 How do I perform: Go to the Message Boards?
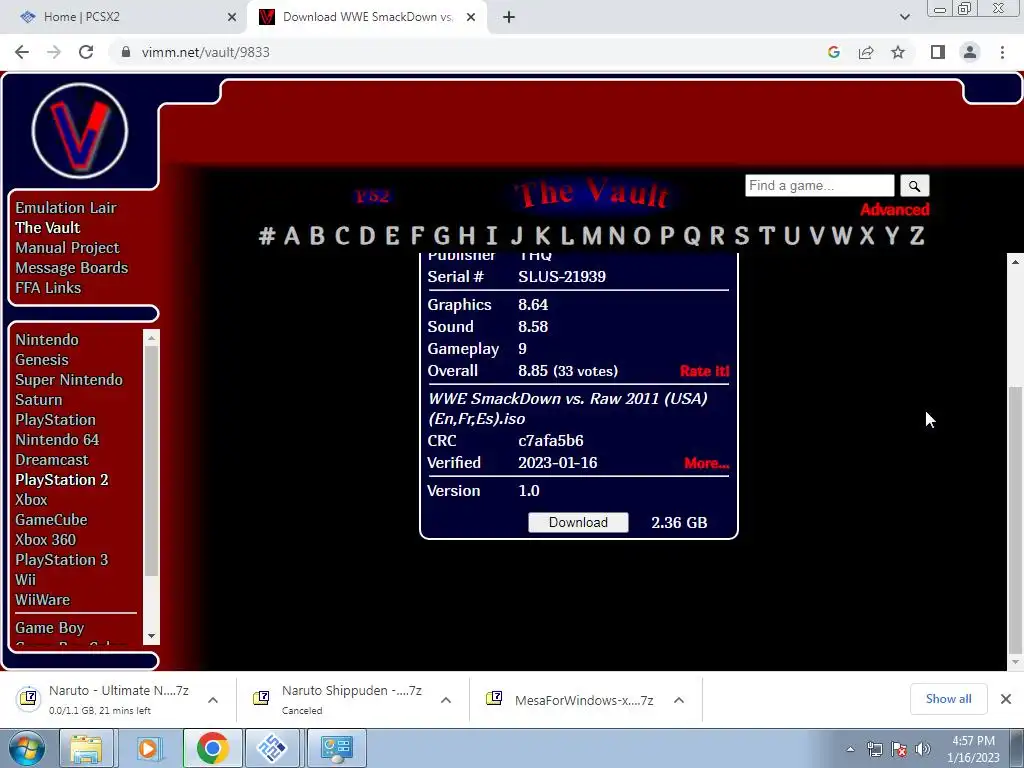[x=72, y=268]
